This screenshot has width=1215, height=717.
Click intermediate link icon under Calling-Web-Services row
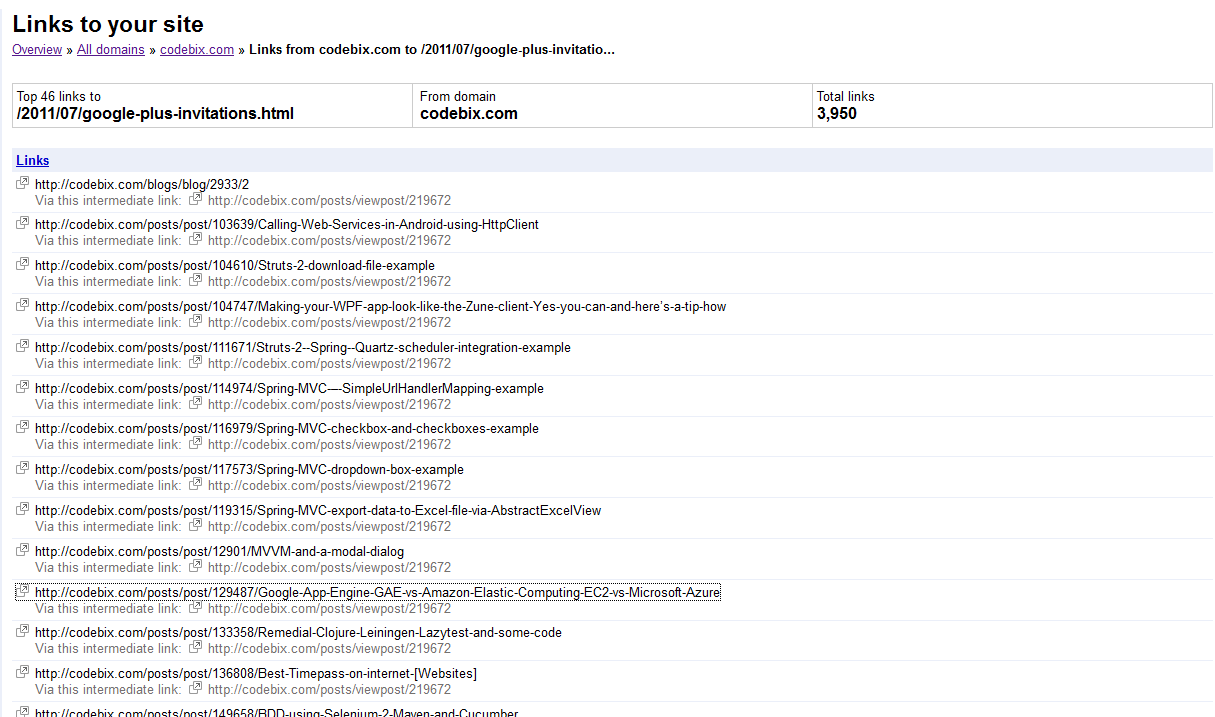pyautogui.click(x=196, y=240)
